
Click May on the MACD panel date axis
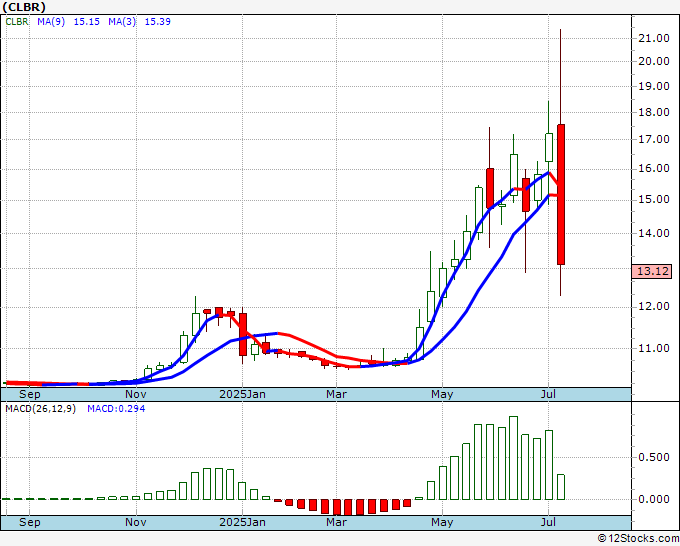[x=442, y=522]
